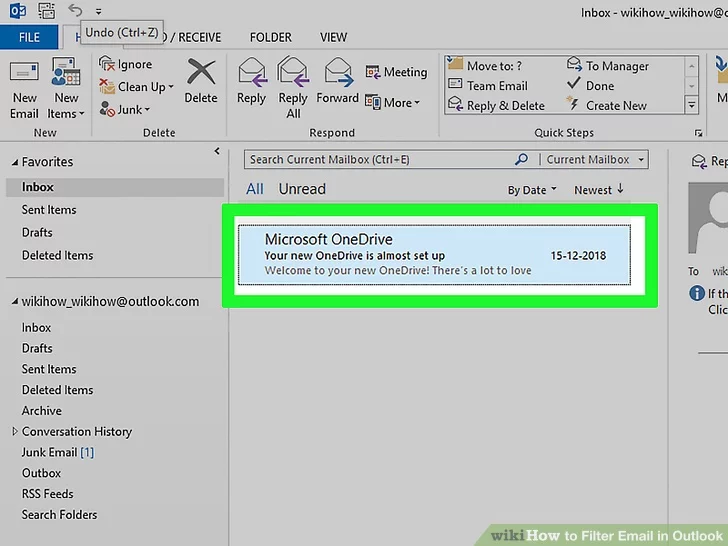
Task: Expand the Quick Steps gallery
Action: 692,105
